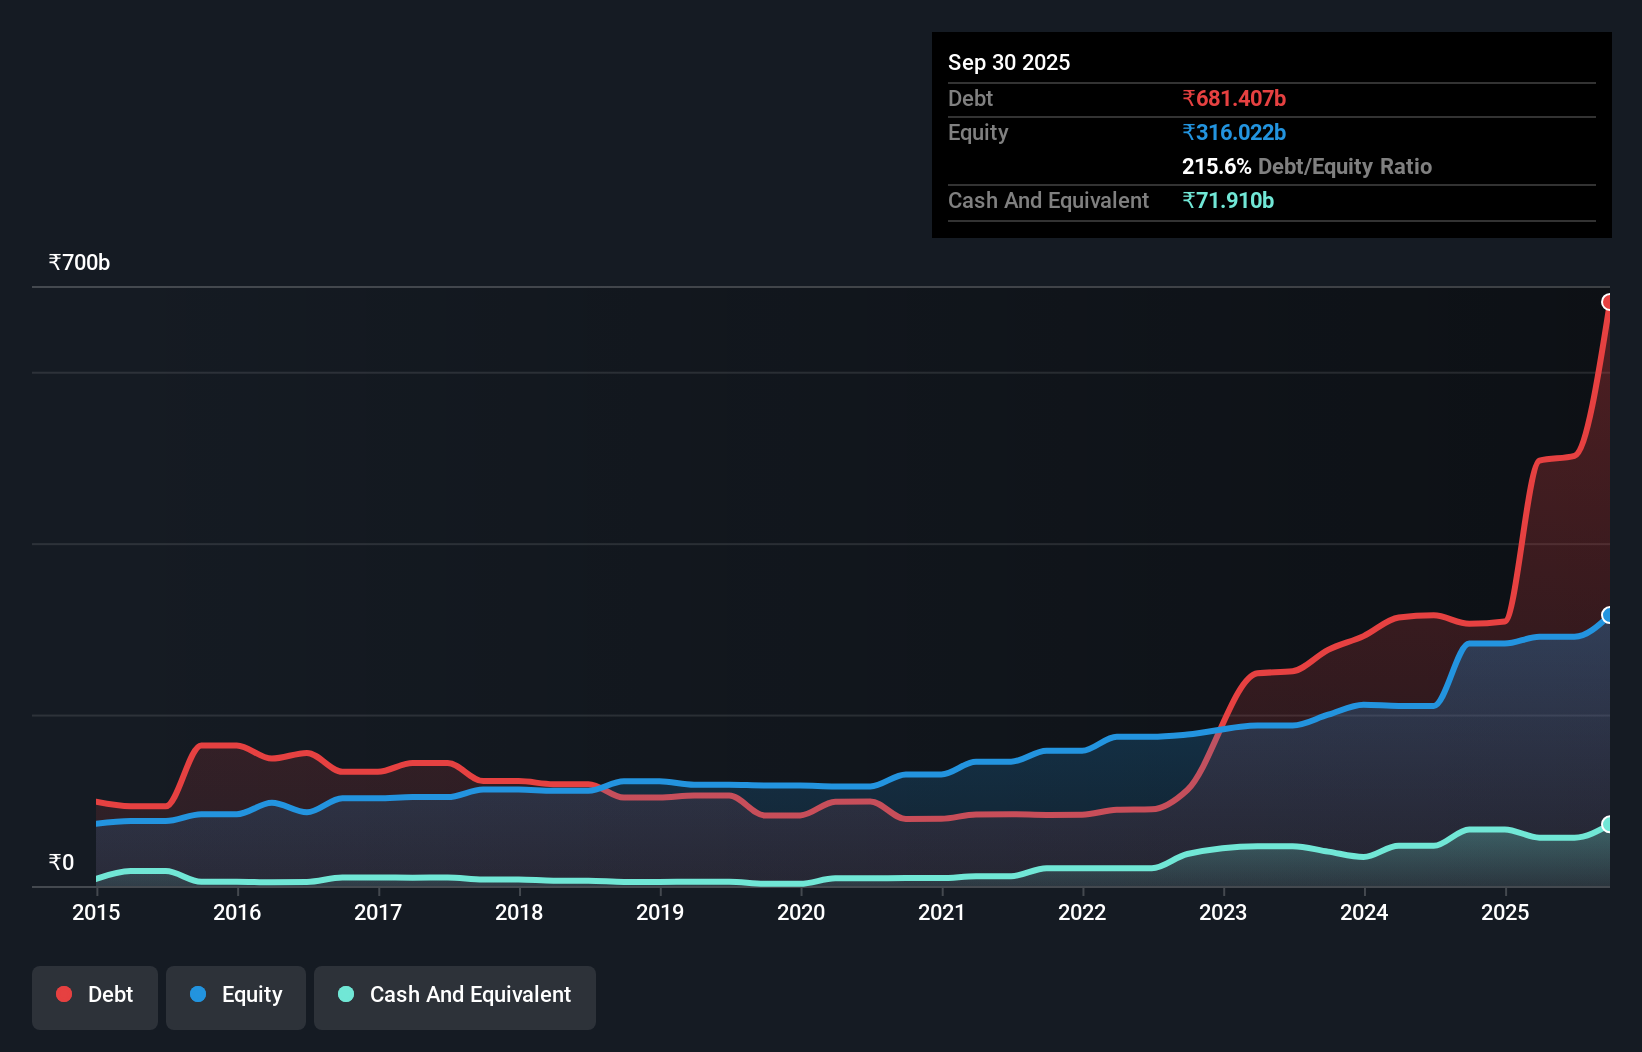
Task: Select the 2020 year label on x-axis
Action: [x=801, y=913]
